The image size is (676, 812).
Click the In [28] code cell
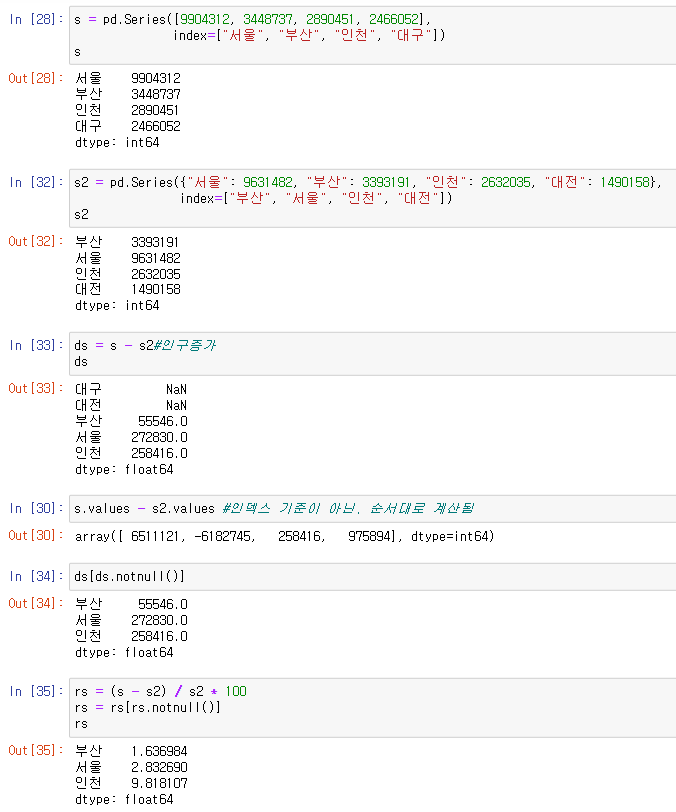[372, 36]
